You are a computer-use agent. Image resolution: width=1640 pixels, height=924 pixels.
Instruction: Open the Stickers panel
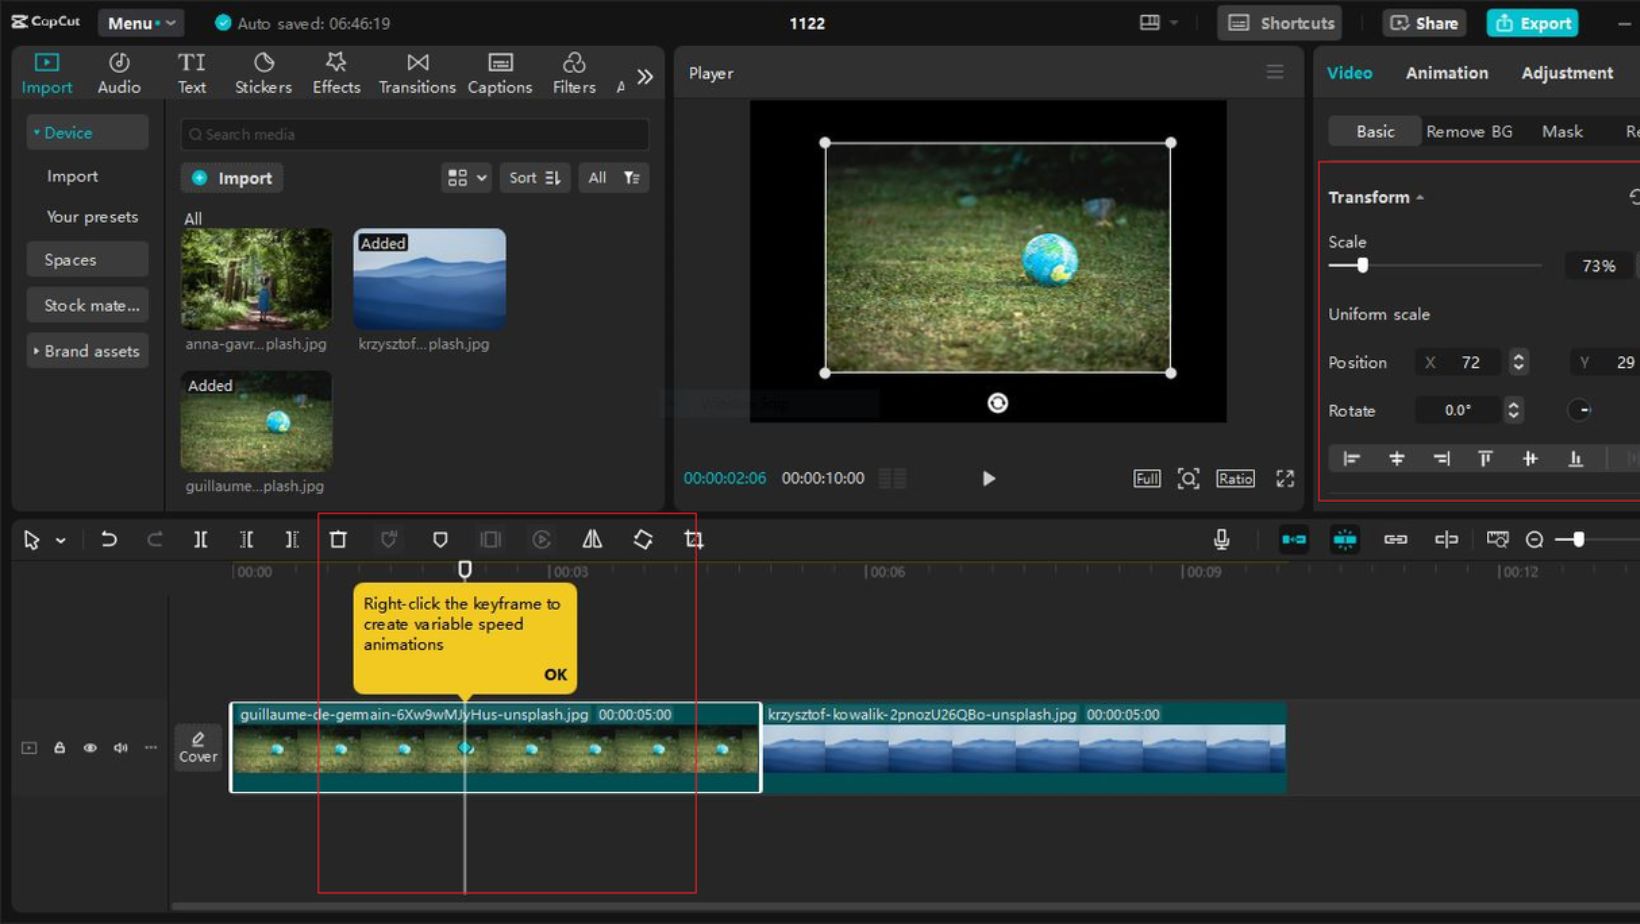(x=263, y=73)
